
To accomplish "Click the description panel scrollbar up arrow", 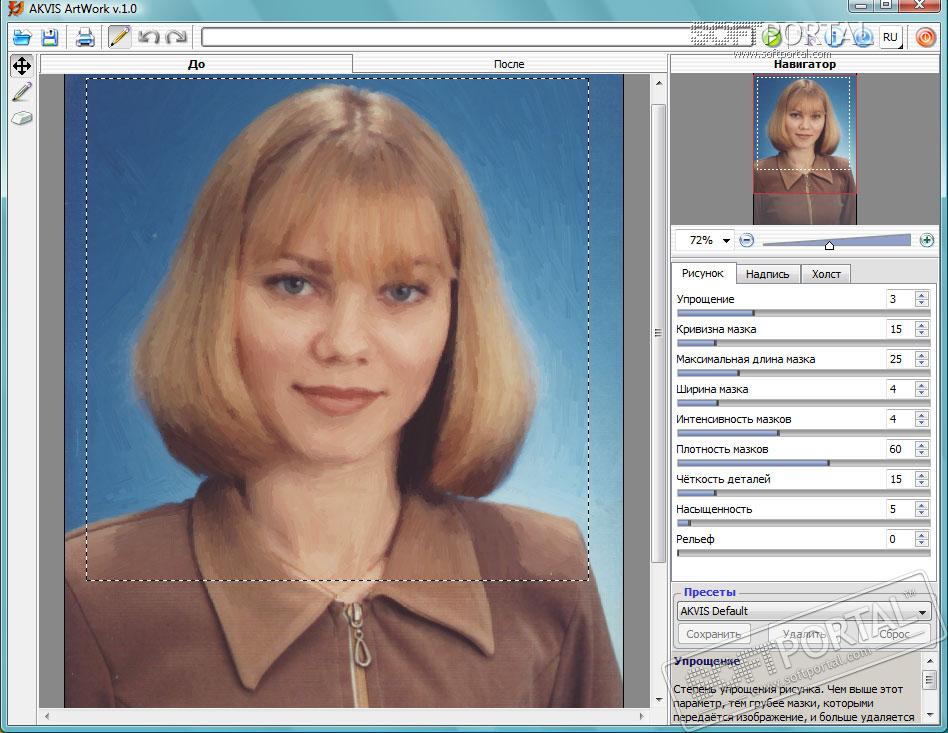I will (x=930, y=662).
